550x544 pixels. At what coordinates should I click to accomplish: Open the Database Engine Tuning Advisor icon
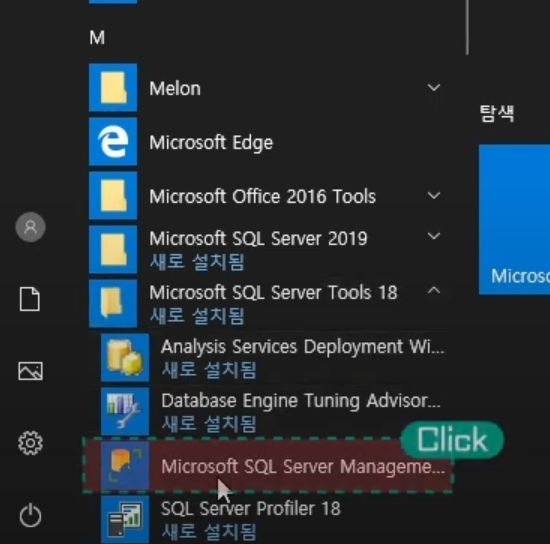pos(125,412)
